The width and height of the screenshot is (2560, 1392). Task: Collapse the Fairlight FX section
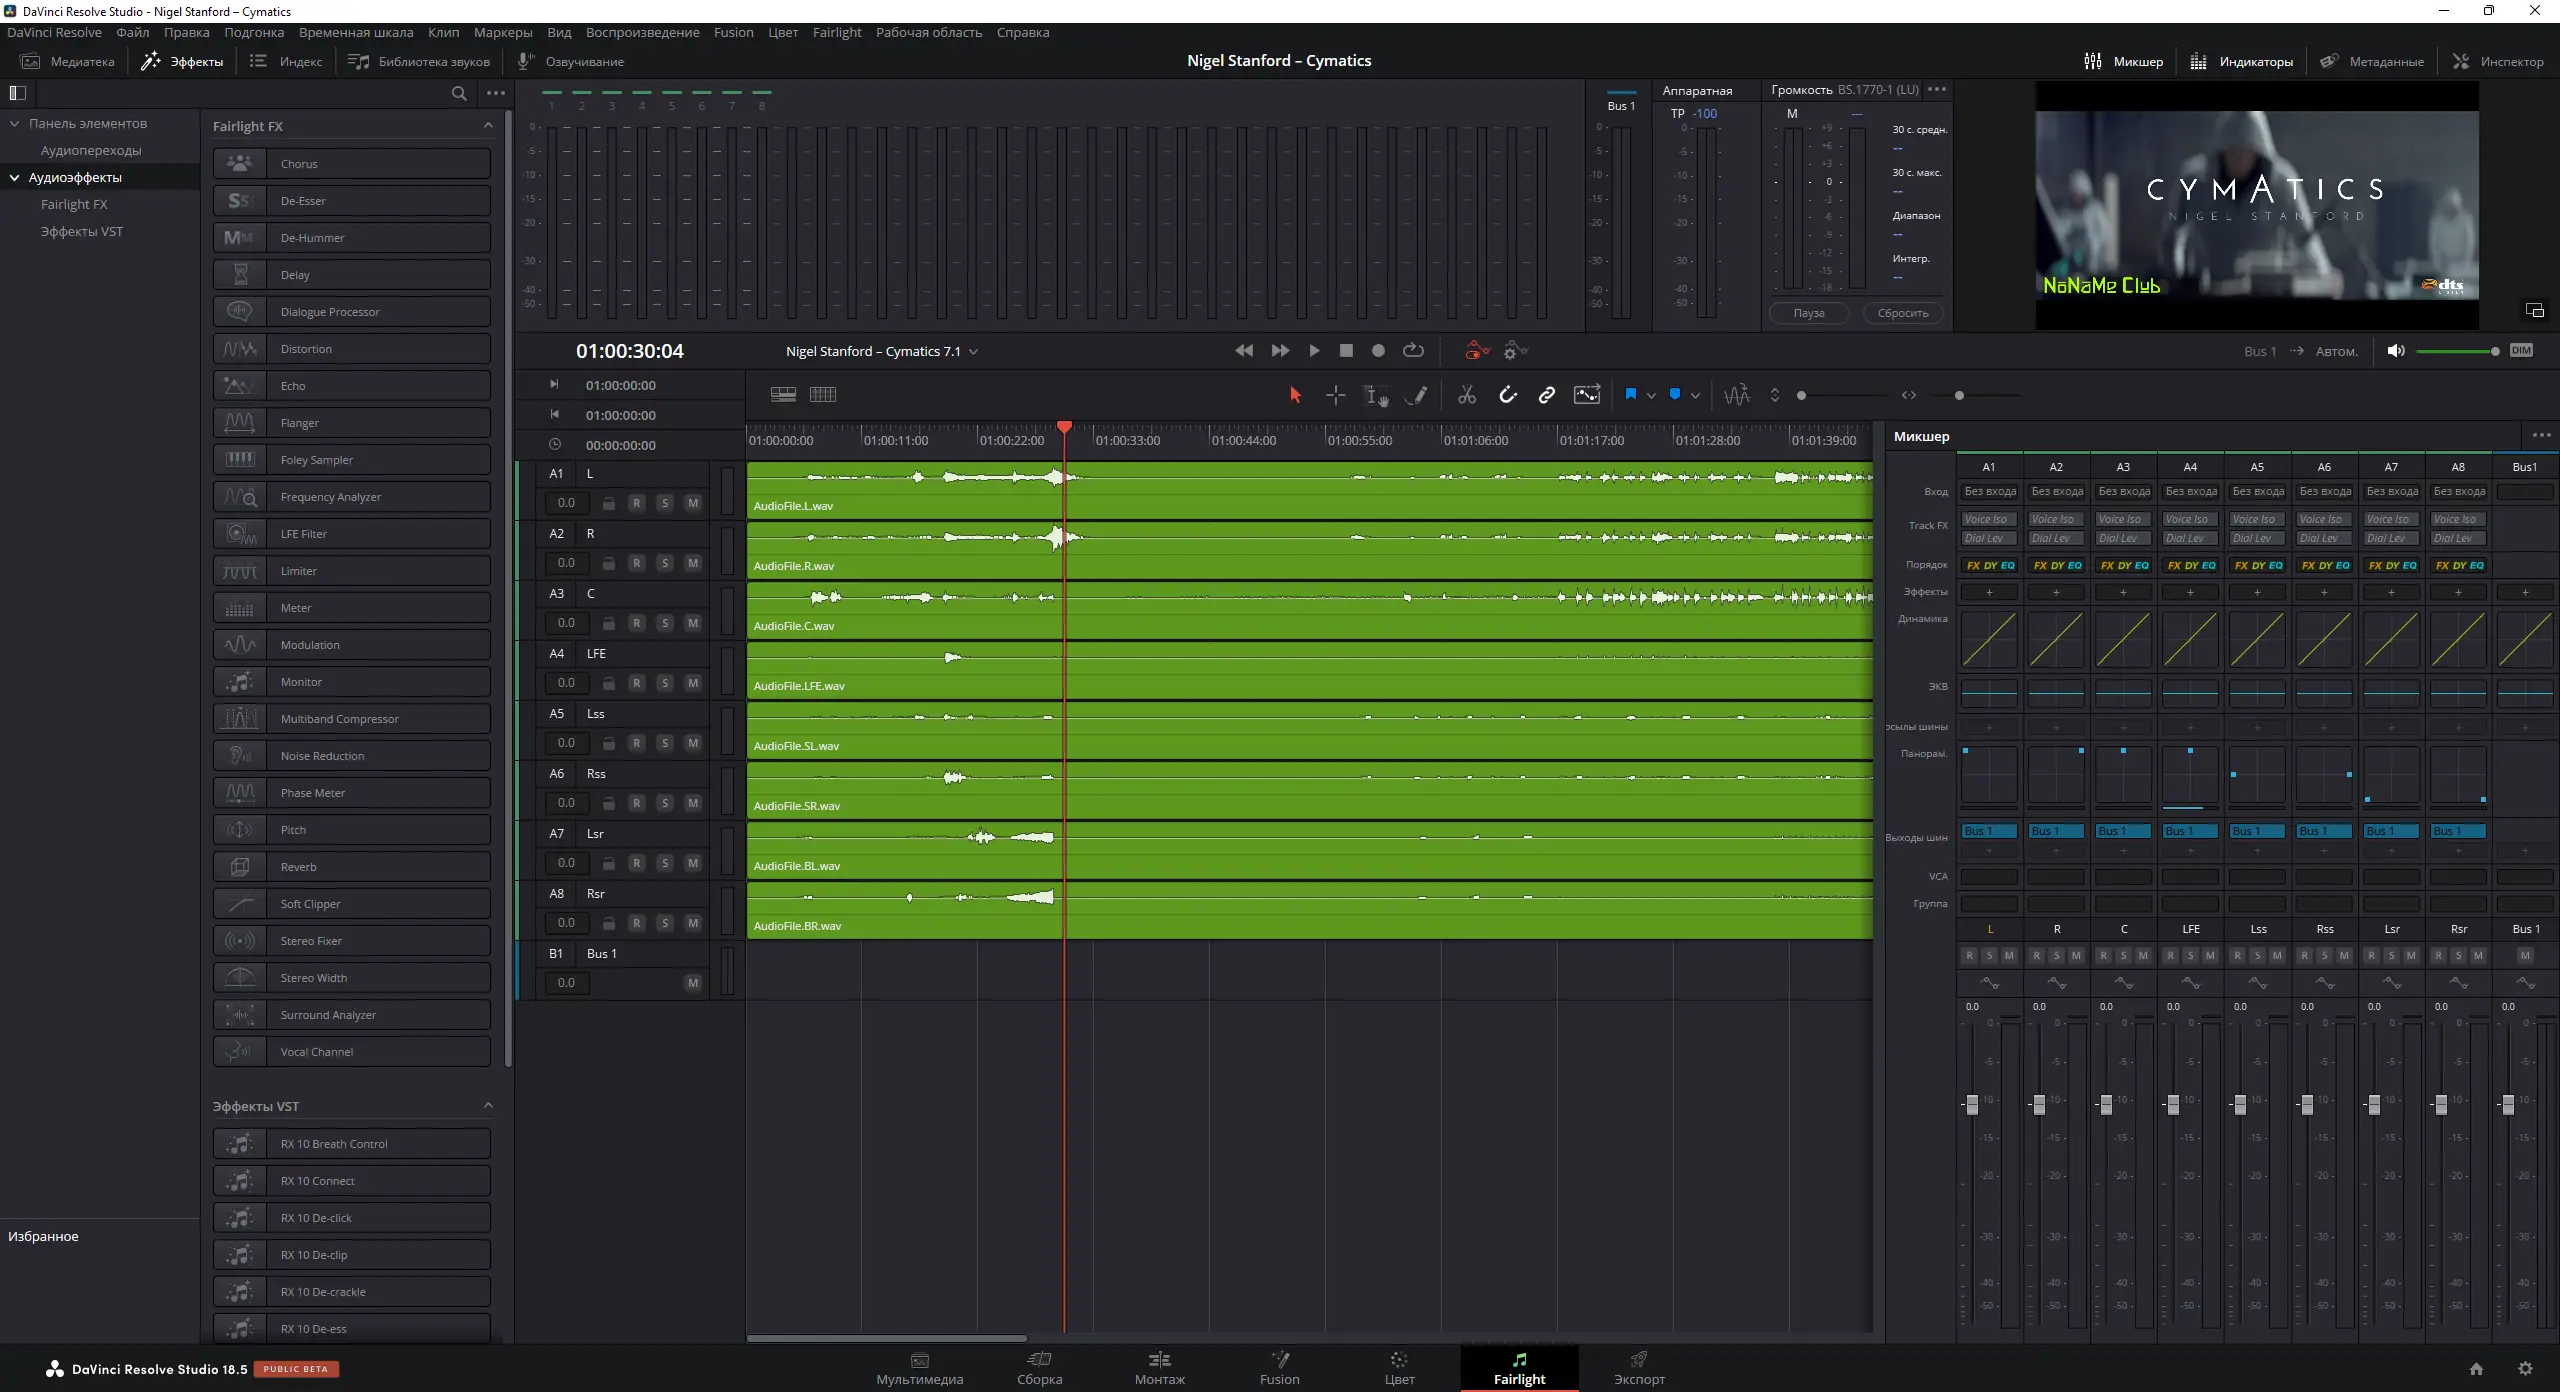(488, 126)
